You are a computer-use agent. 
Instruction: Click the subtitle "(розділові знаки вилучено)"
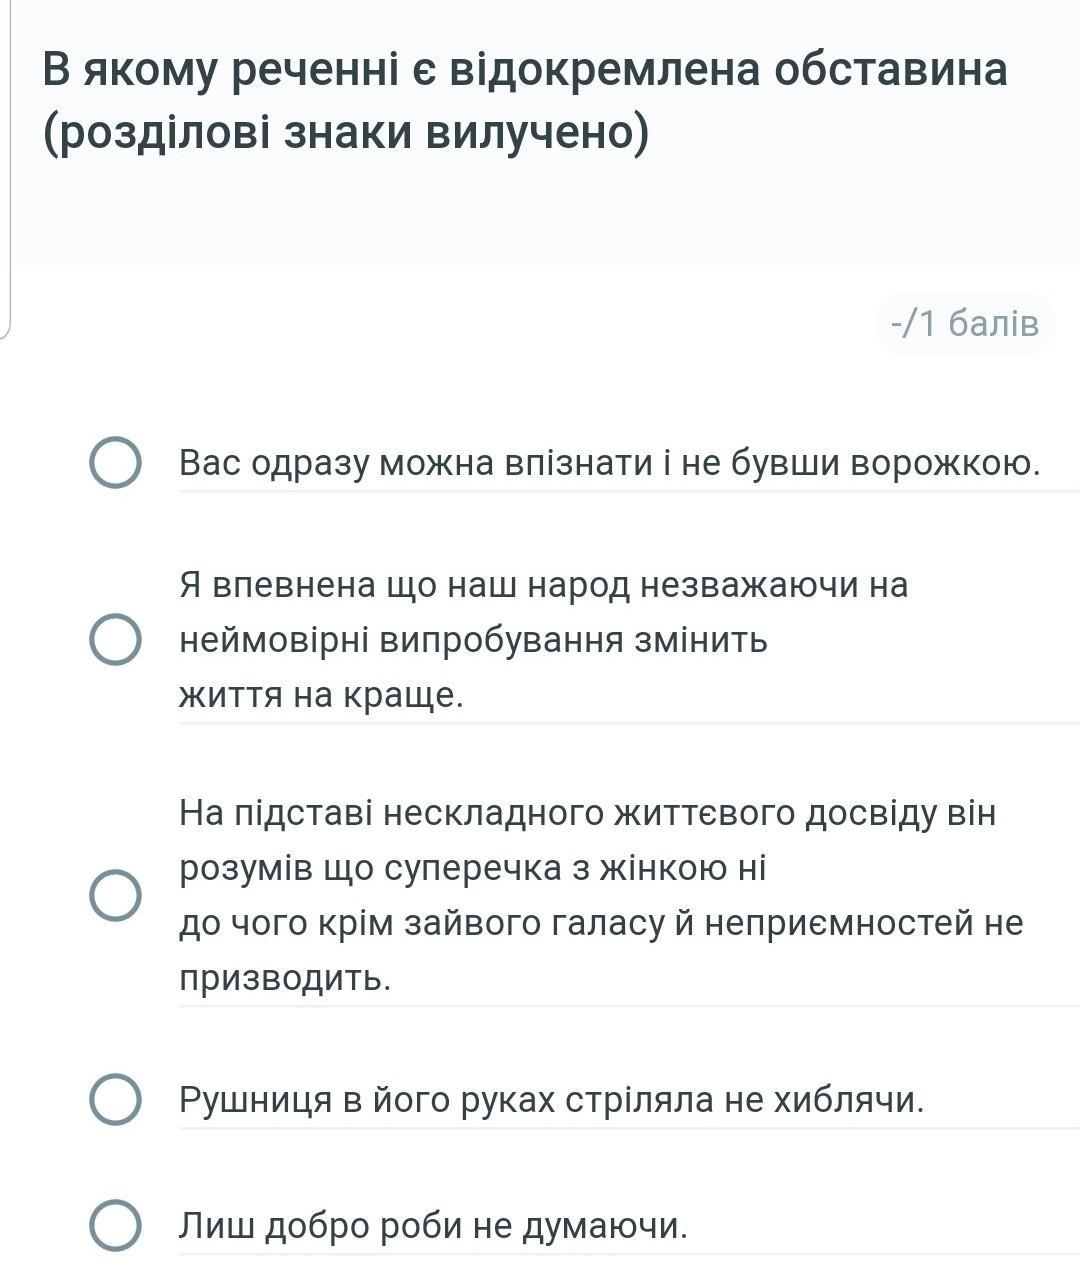click(x=346, y=133)
